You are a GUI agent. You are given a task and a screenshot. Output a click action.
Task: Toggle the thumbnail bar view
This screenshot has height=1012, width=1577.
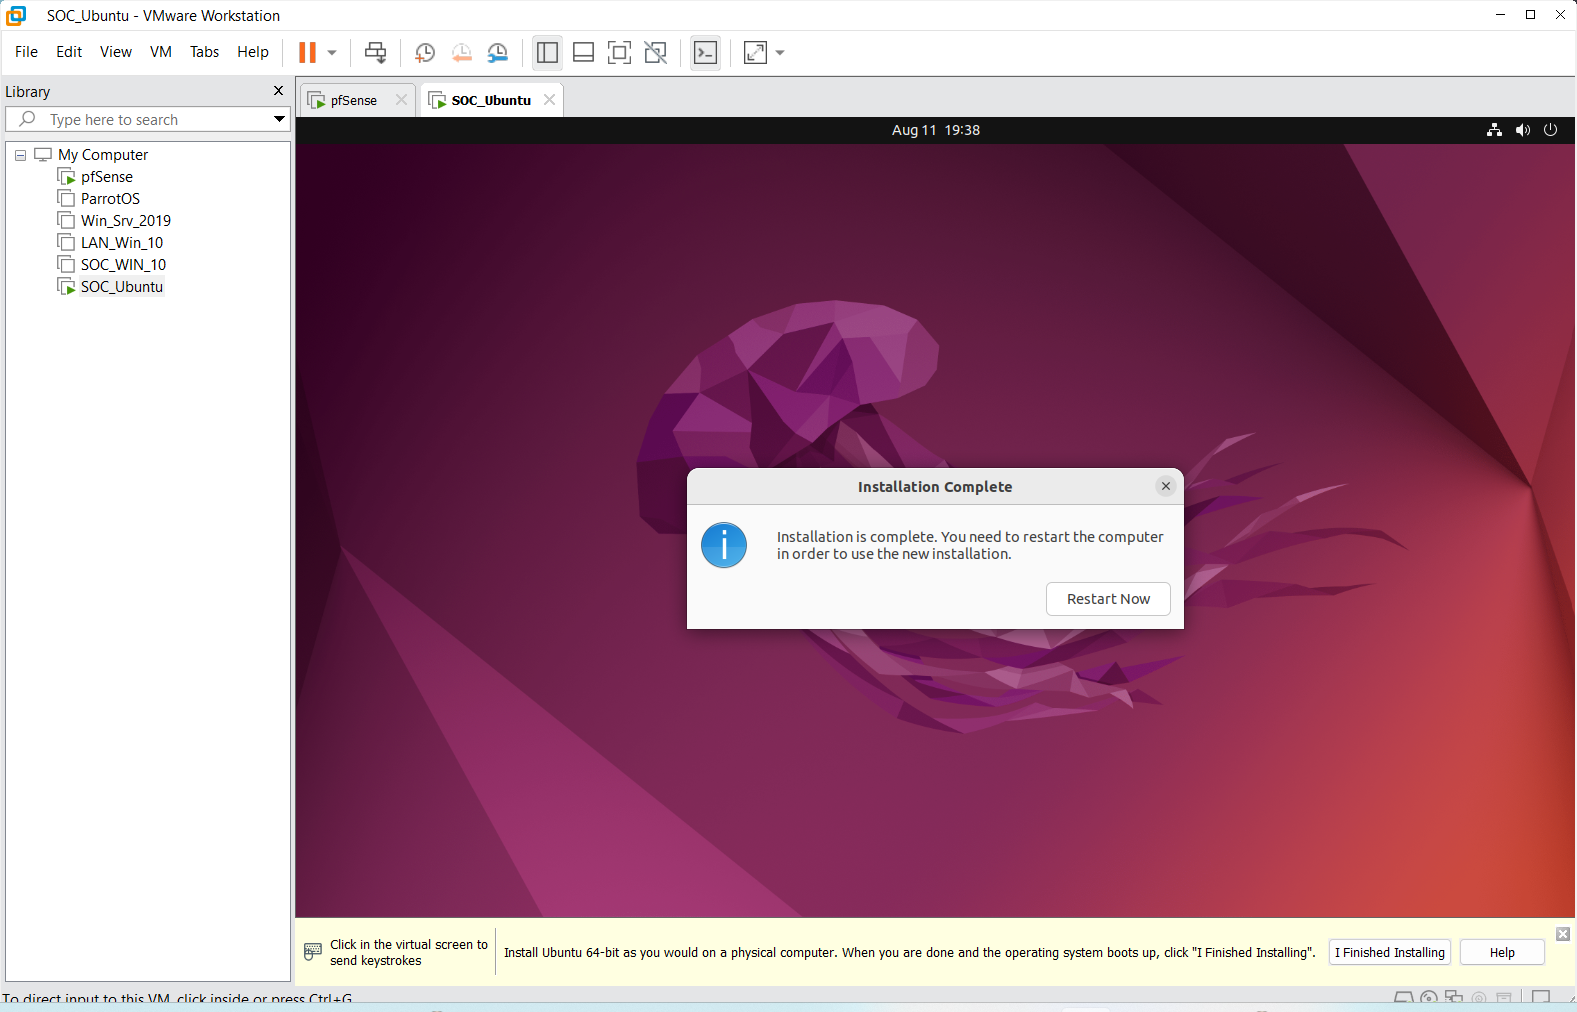point(583,52)
